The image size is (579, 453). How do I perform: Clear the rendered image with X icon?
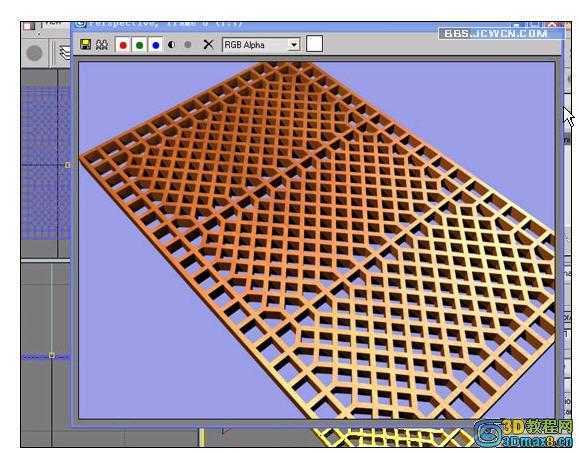(x=209, y=45)
